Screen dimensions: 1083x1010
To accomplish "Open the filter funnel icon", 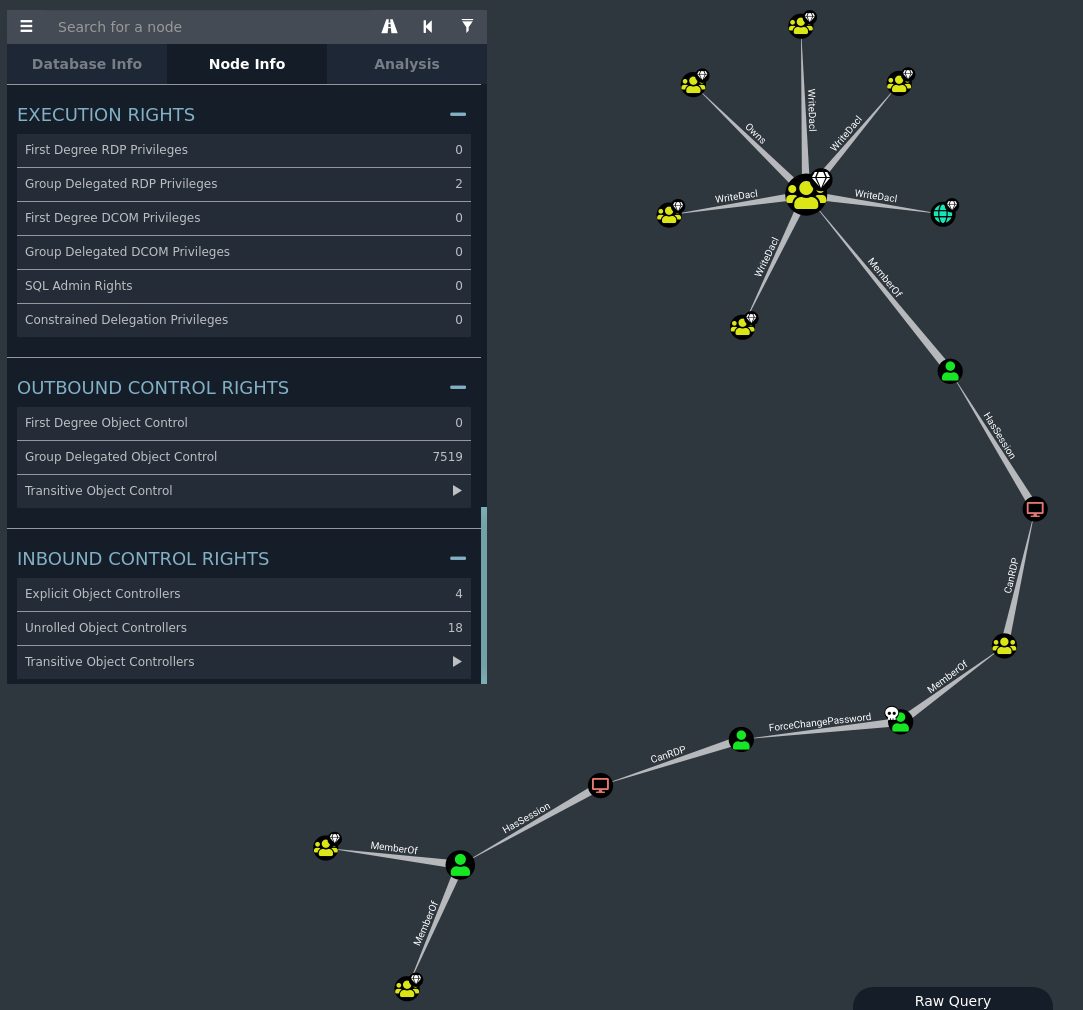I will 467,27.
